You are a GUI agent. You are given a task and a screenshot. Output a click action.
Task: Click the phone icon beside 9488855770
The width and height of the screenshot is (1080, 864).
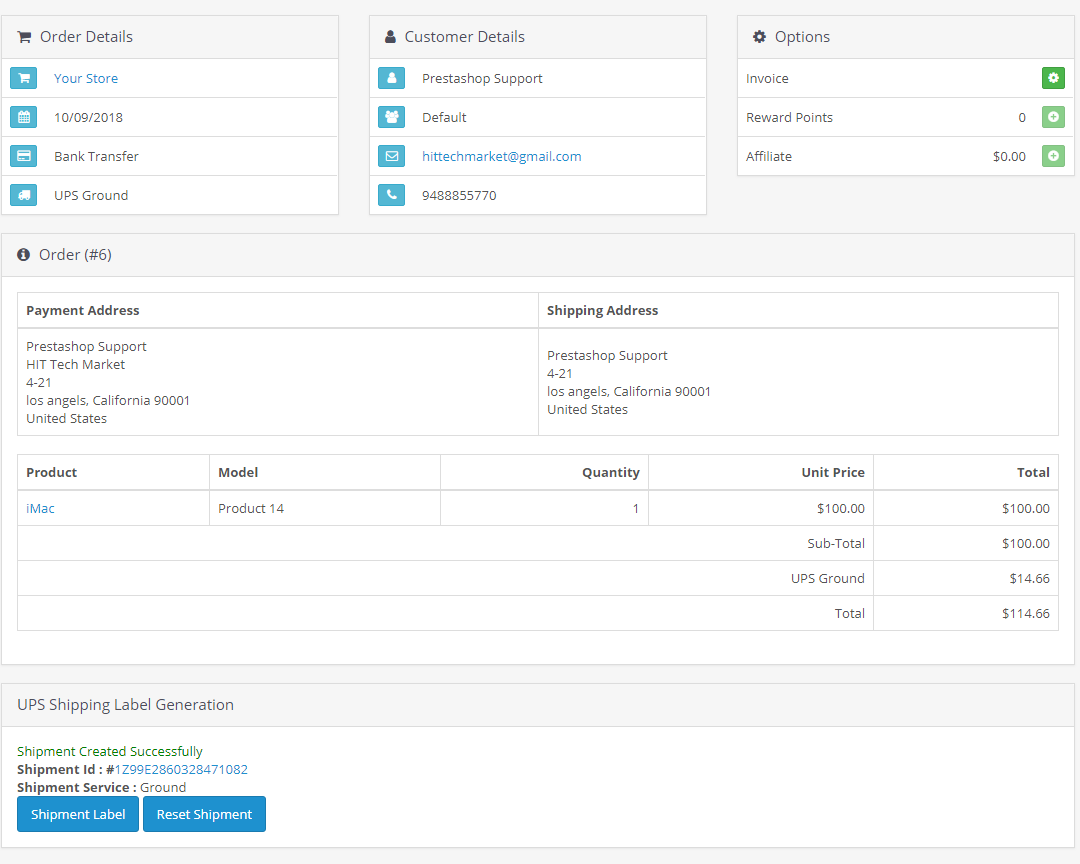(x=391, y=195)
